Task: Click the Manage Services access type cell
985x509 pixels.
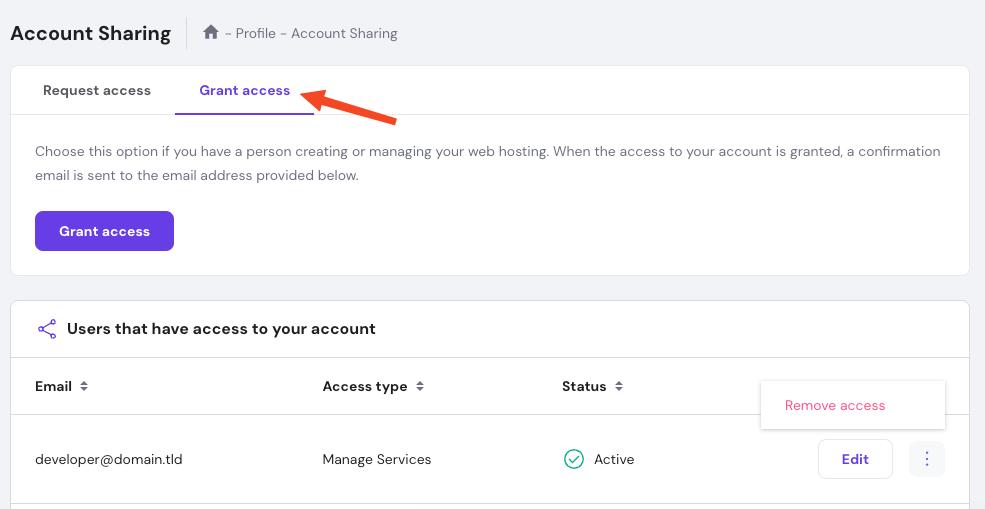Action: click(x=377, y=460)
